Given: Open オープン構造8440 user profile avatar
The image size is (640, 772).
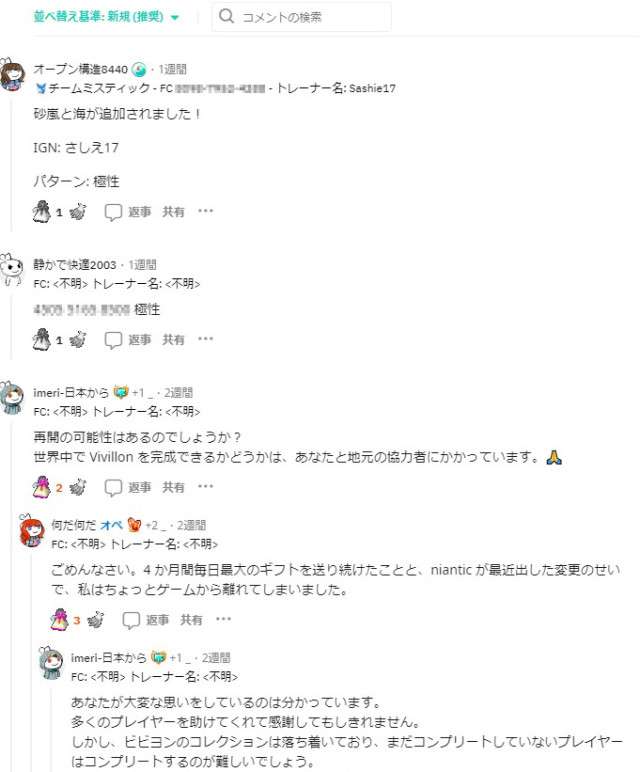Looking at the screenshot, I should click(x=13, y=75).
